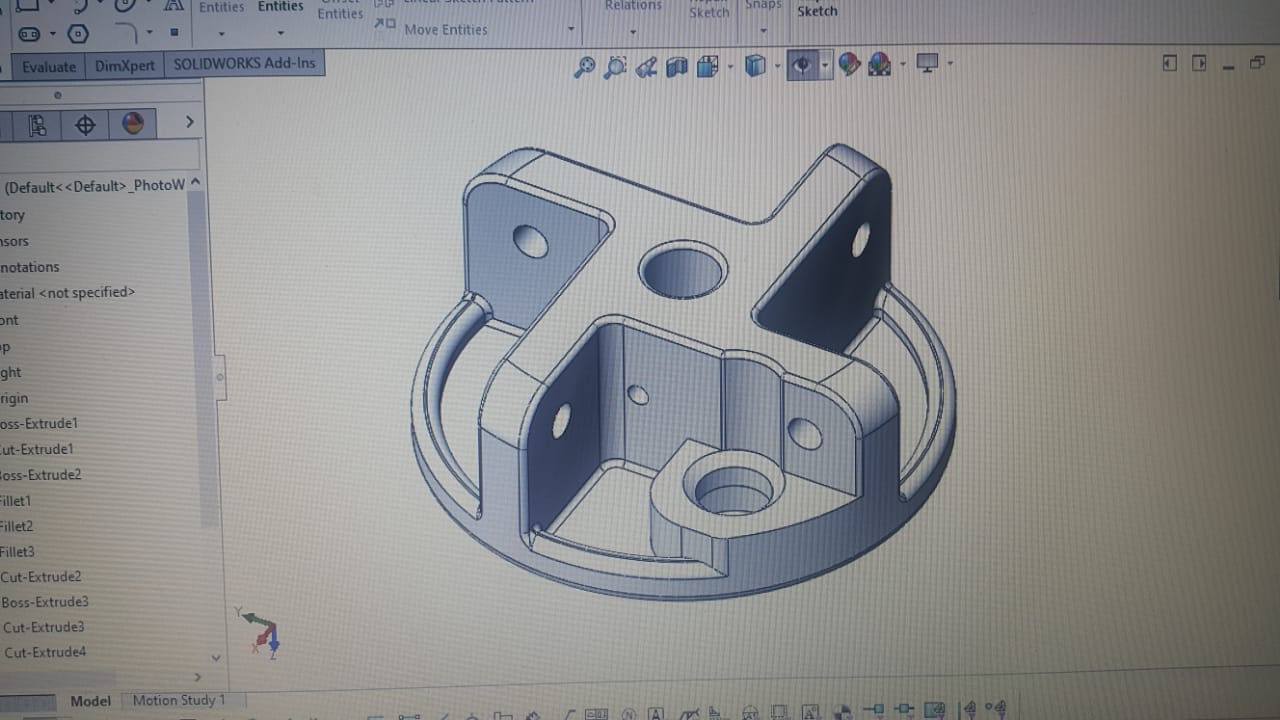This screenshot has width=1280, height=720.
Task: Click feature tree scroll down arrow
Action: [216, 657]
